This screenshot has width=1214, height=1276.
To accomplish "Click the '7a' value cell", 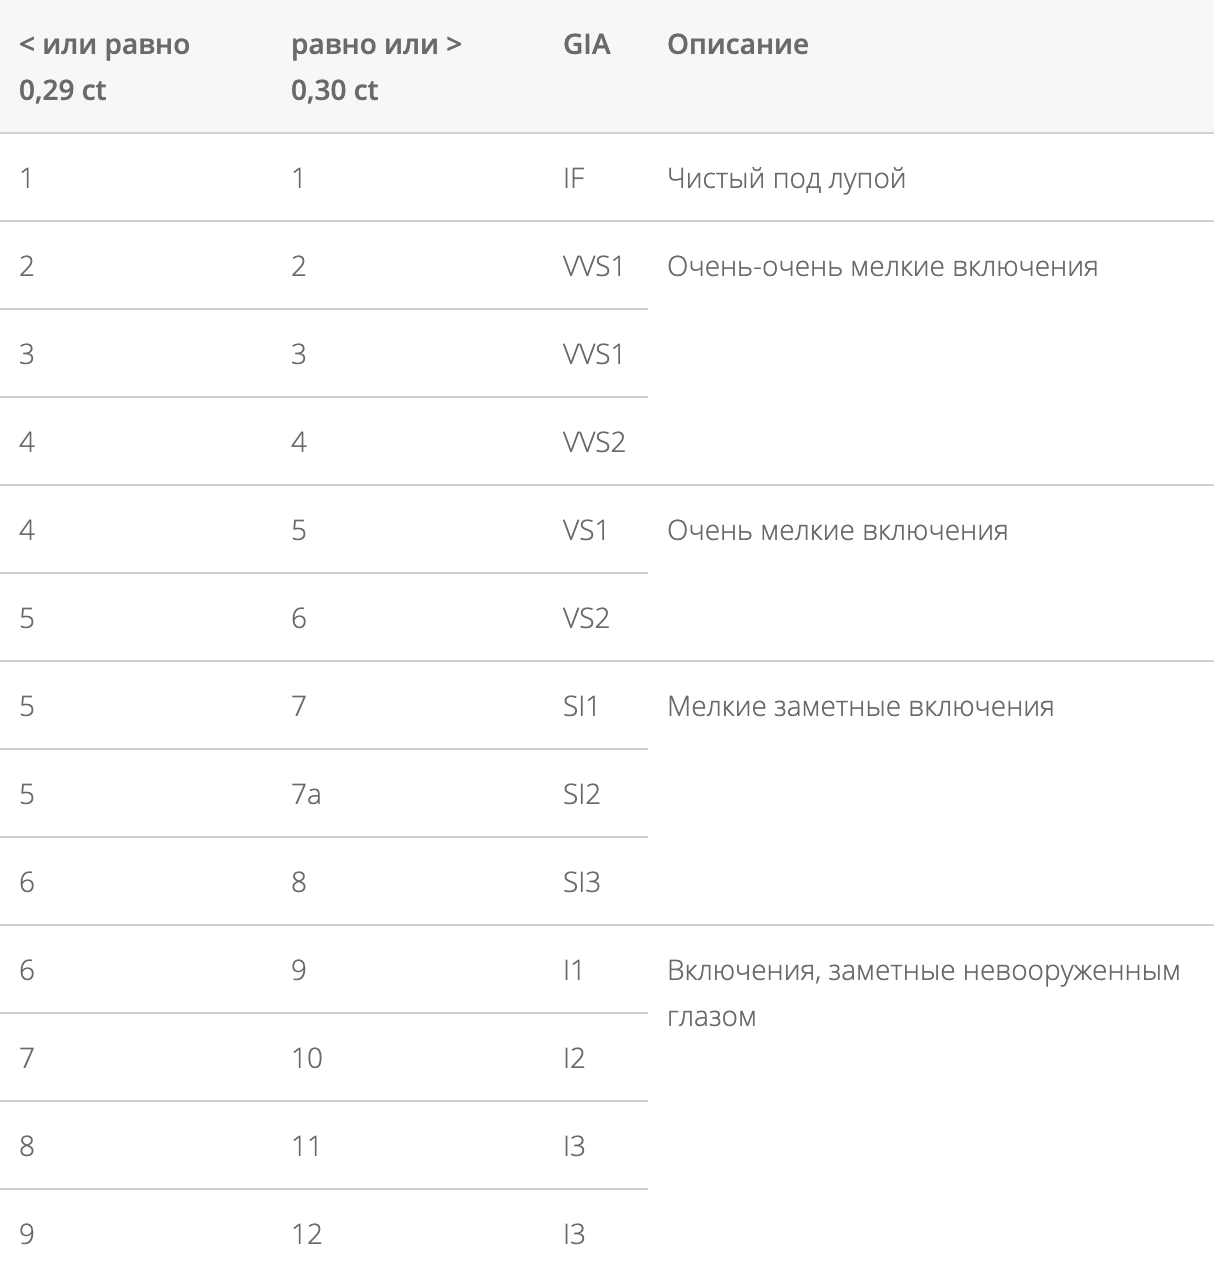I will [306, 794].
